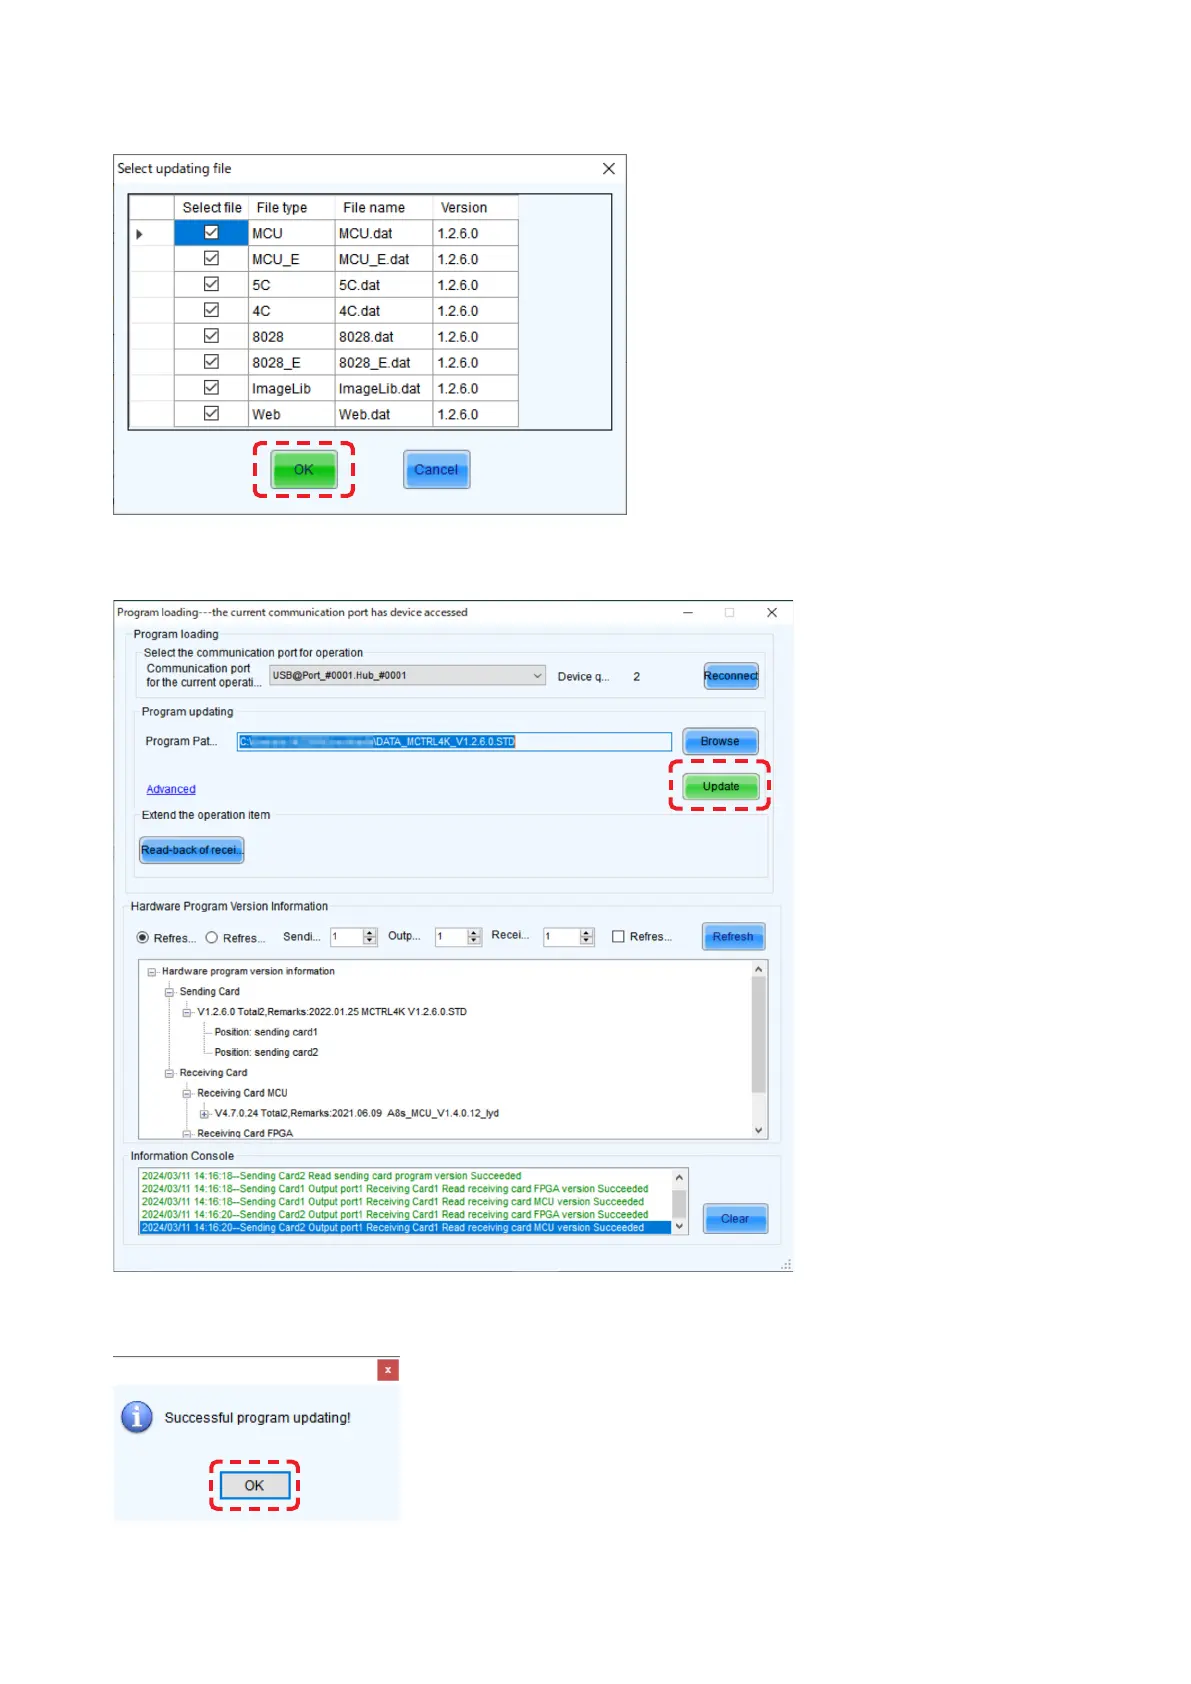Image resolution: width=1191 pixels, height=1684 pixels.
Task: Open the Advanced link
Action: point(171,790)
